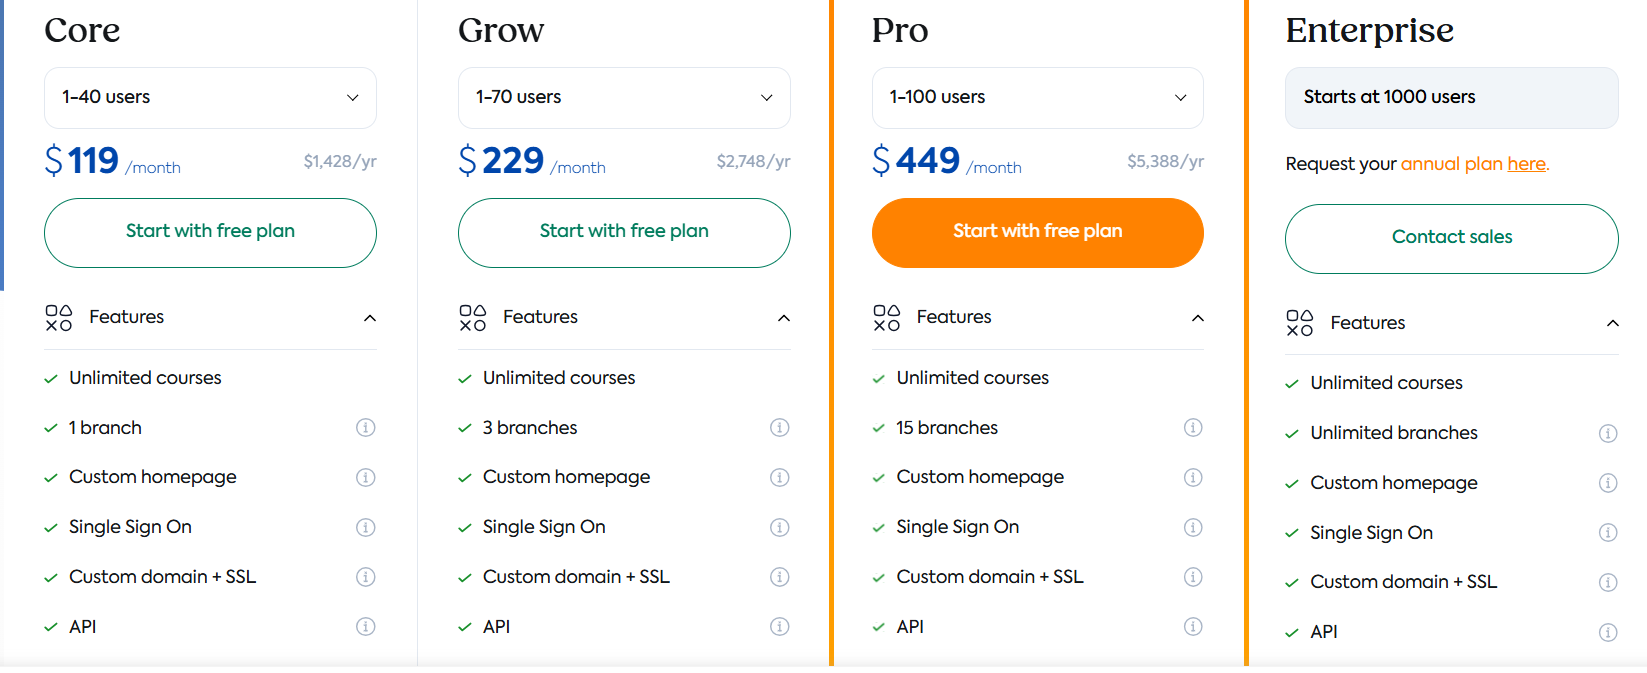The image size is (1647, 673).
Task: Open the 1-100 users dropdown
Action: (x=1038, y=98)
